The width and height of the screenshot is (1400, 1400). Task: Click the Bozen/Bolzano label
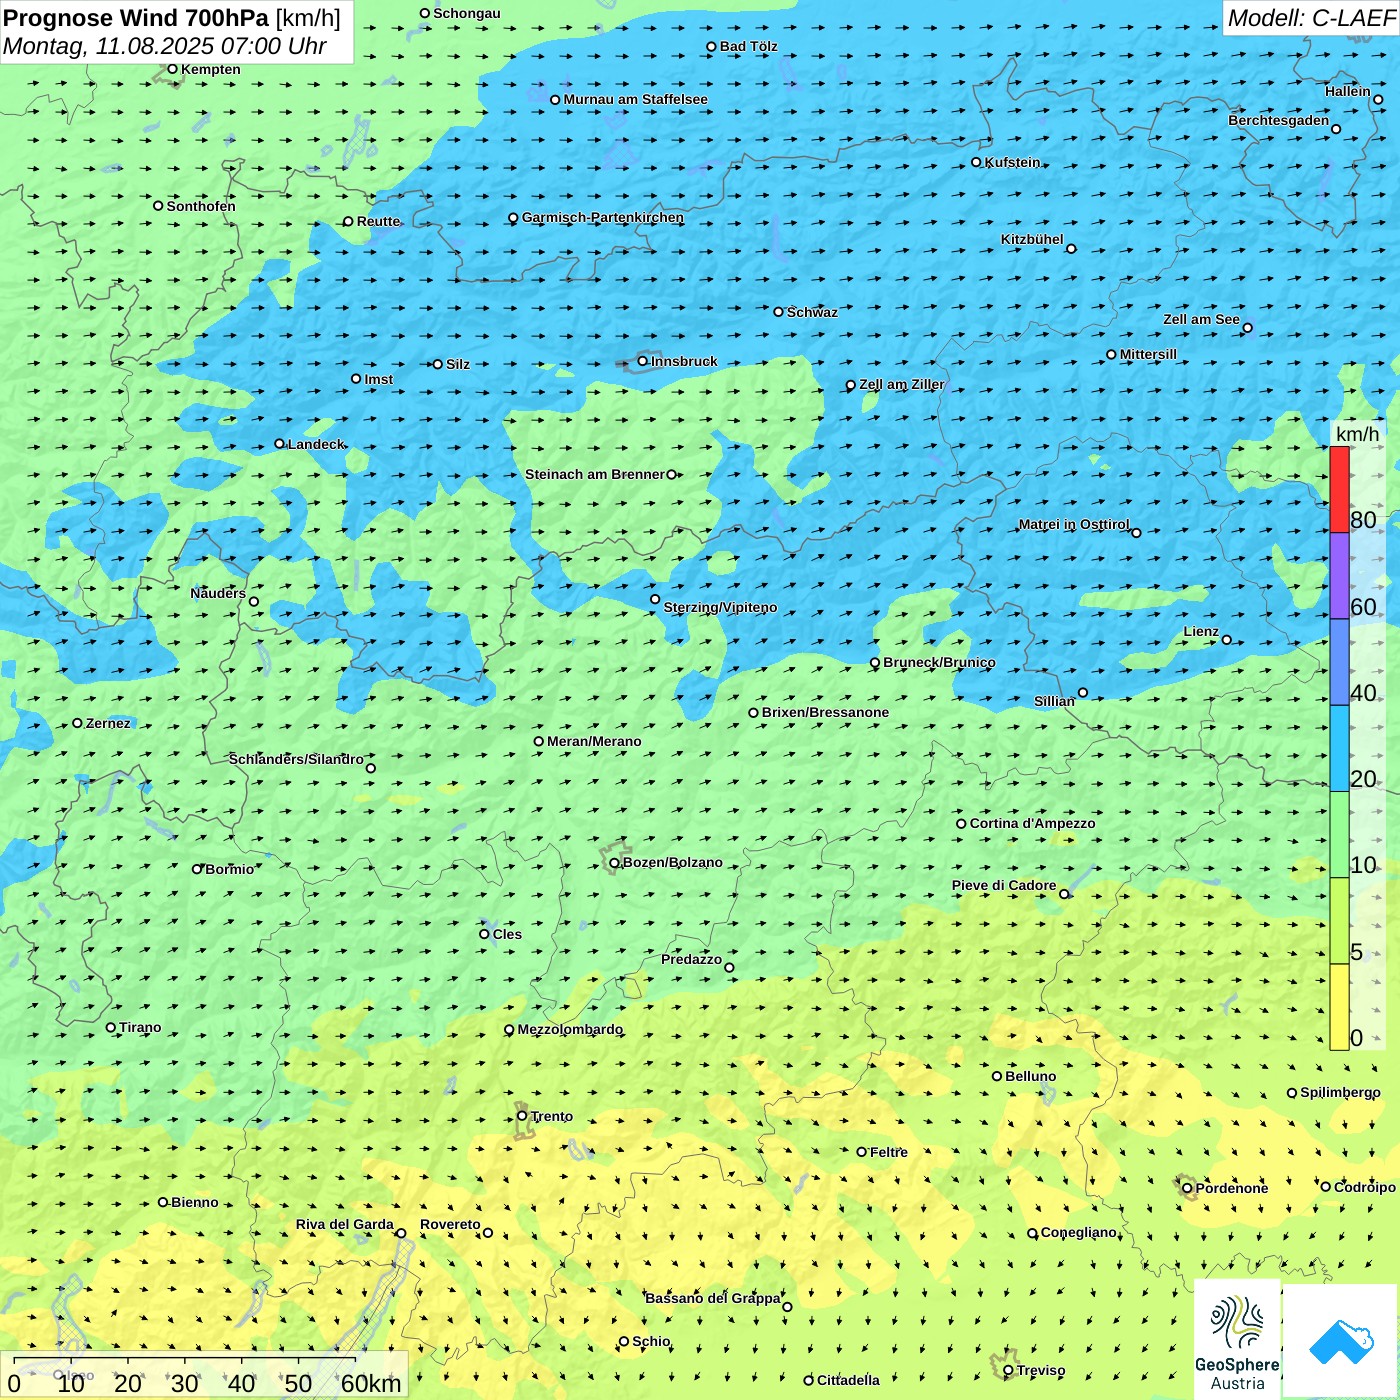point(672,862)
